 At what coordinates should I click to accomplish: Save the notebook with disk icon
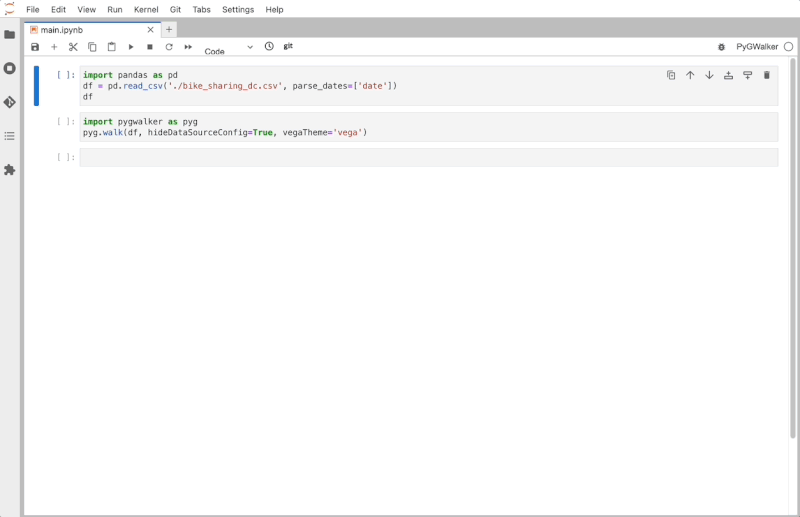click(35, 47)
